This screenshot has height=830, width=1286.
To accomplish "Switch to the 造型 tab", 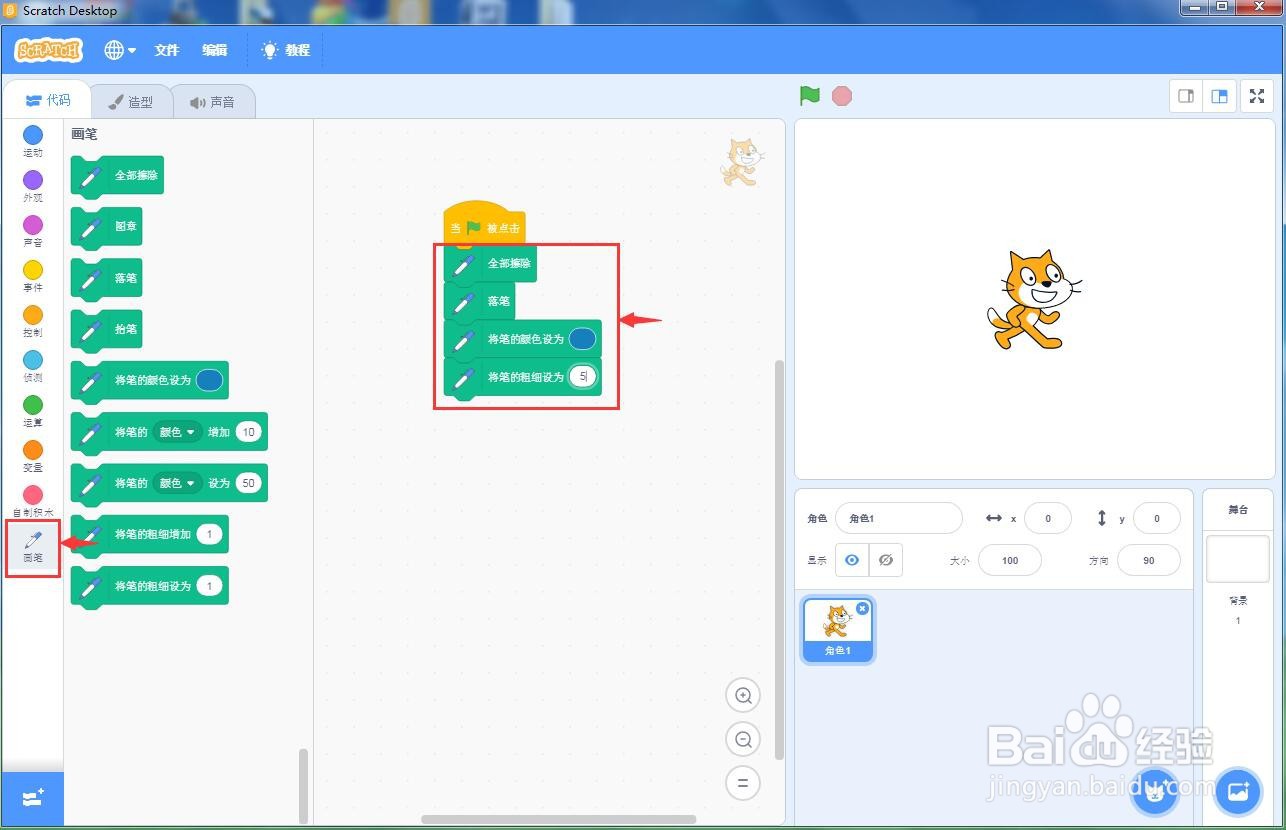I will click(131, 100).
